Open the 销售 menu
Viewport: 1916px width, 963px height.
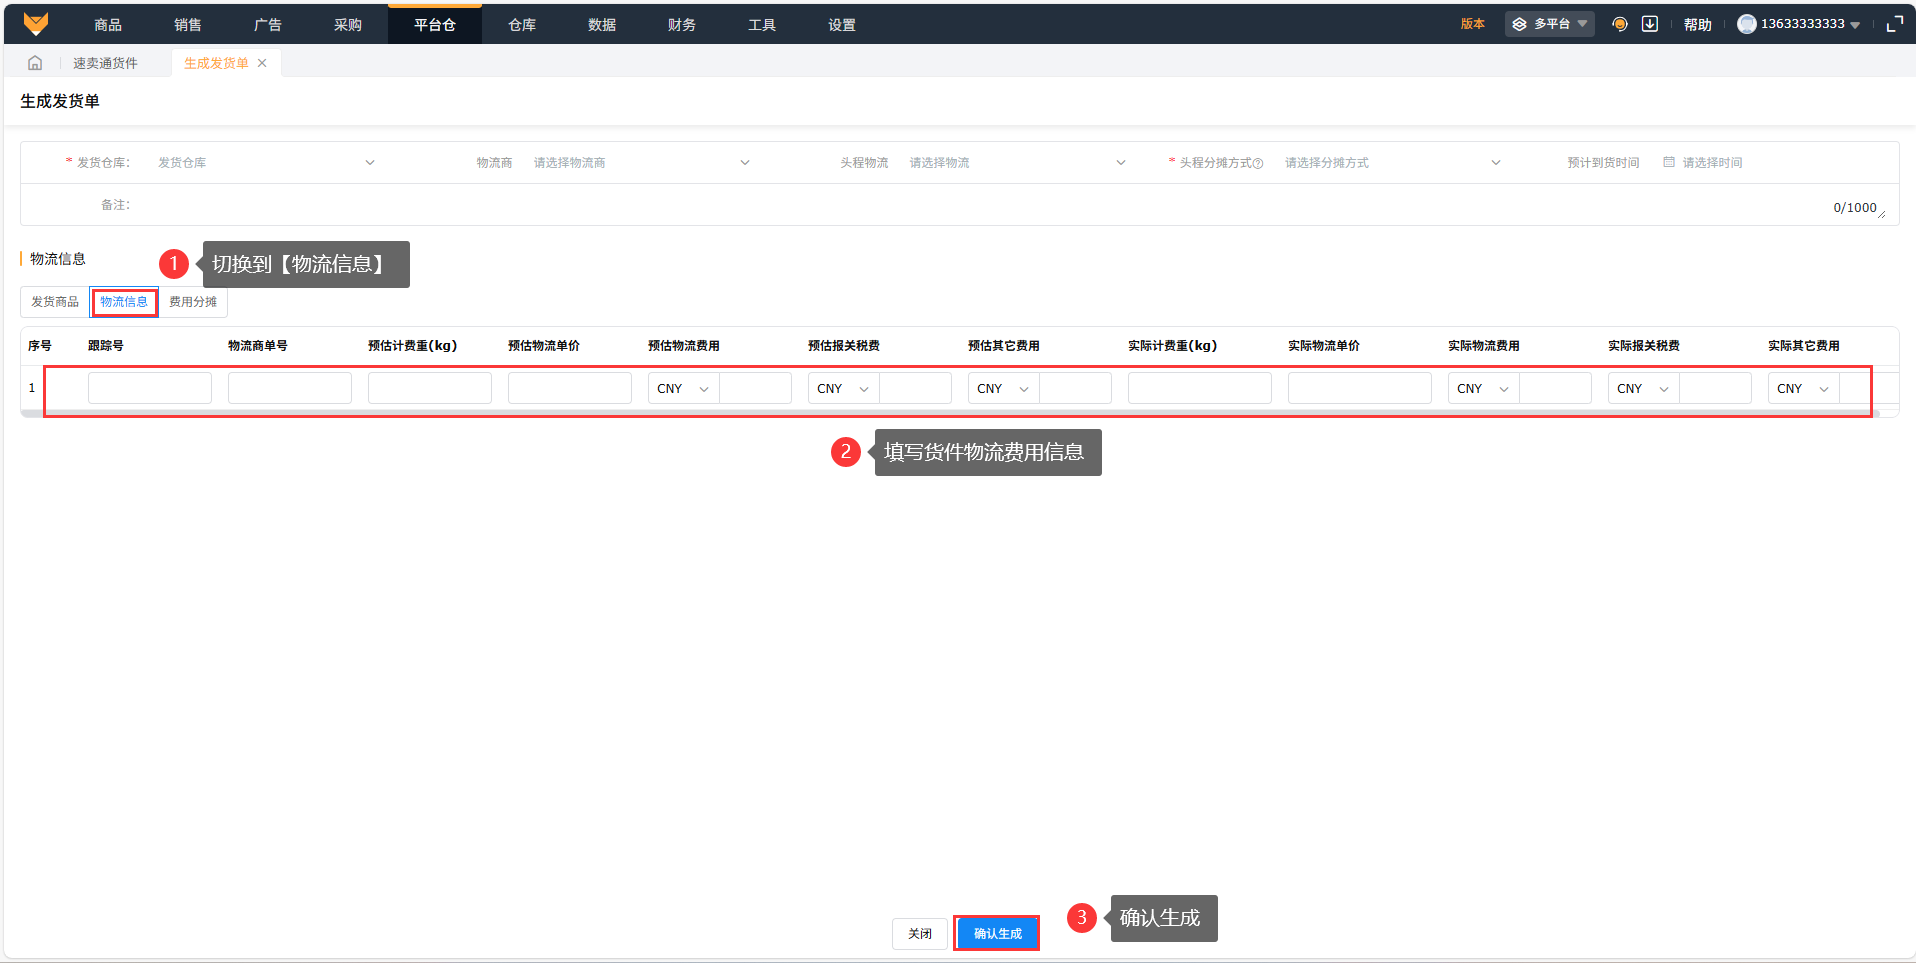[x=188, y=24]
